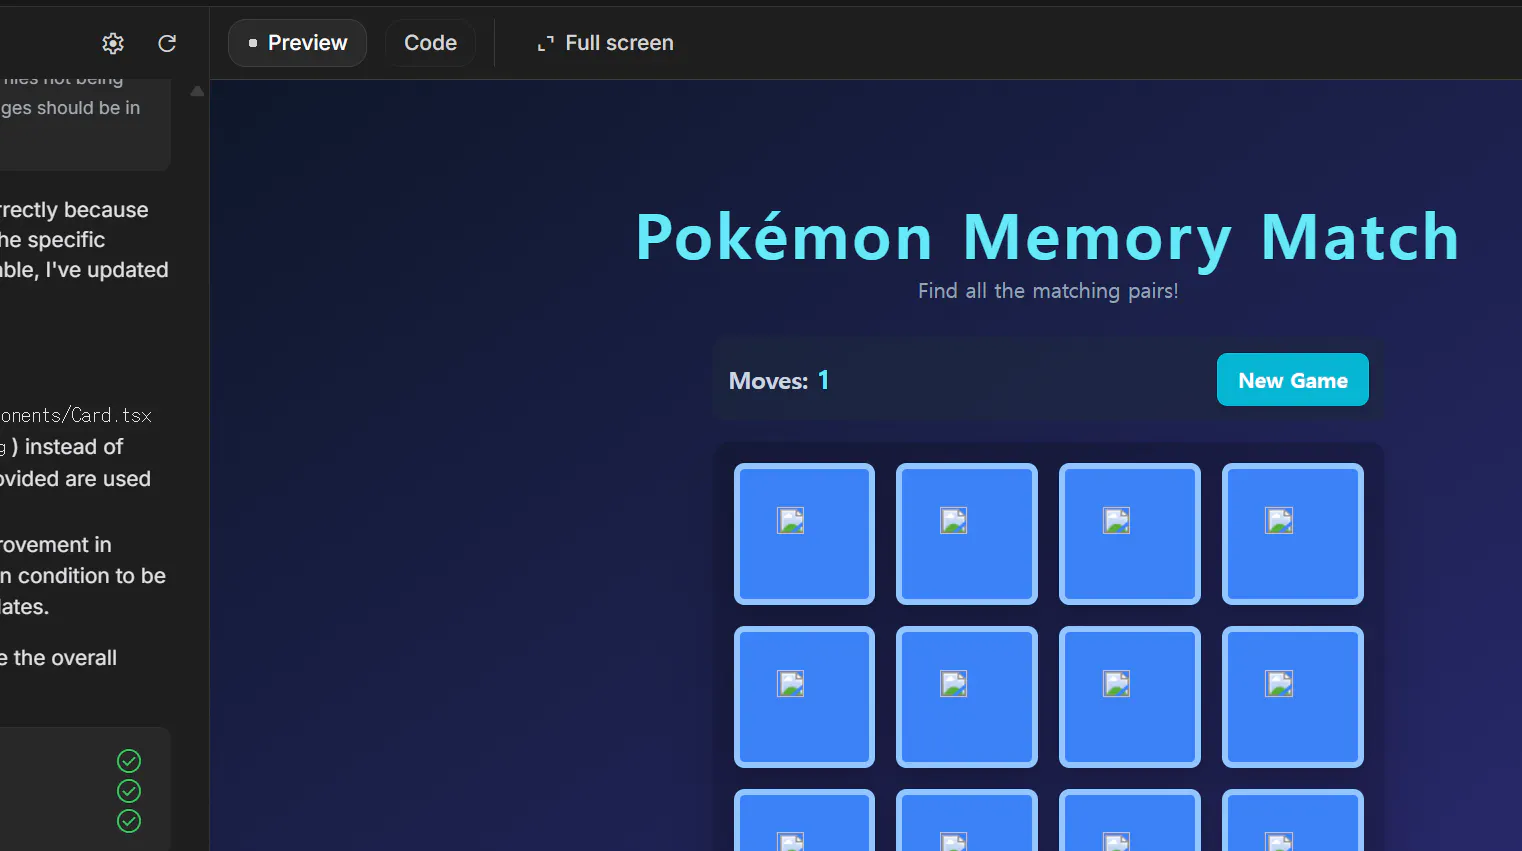This screenshot has height=851, width=1522.
Task: Click the 'n condition to be' chat line
Action: point(83,576)
